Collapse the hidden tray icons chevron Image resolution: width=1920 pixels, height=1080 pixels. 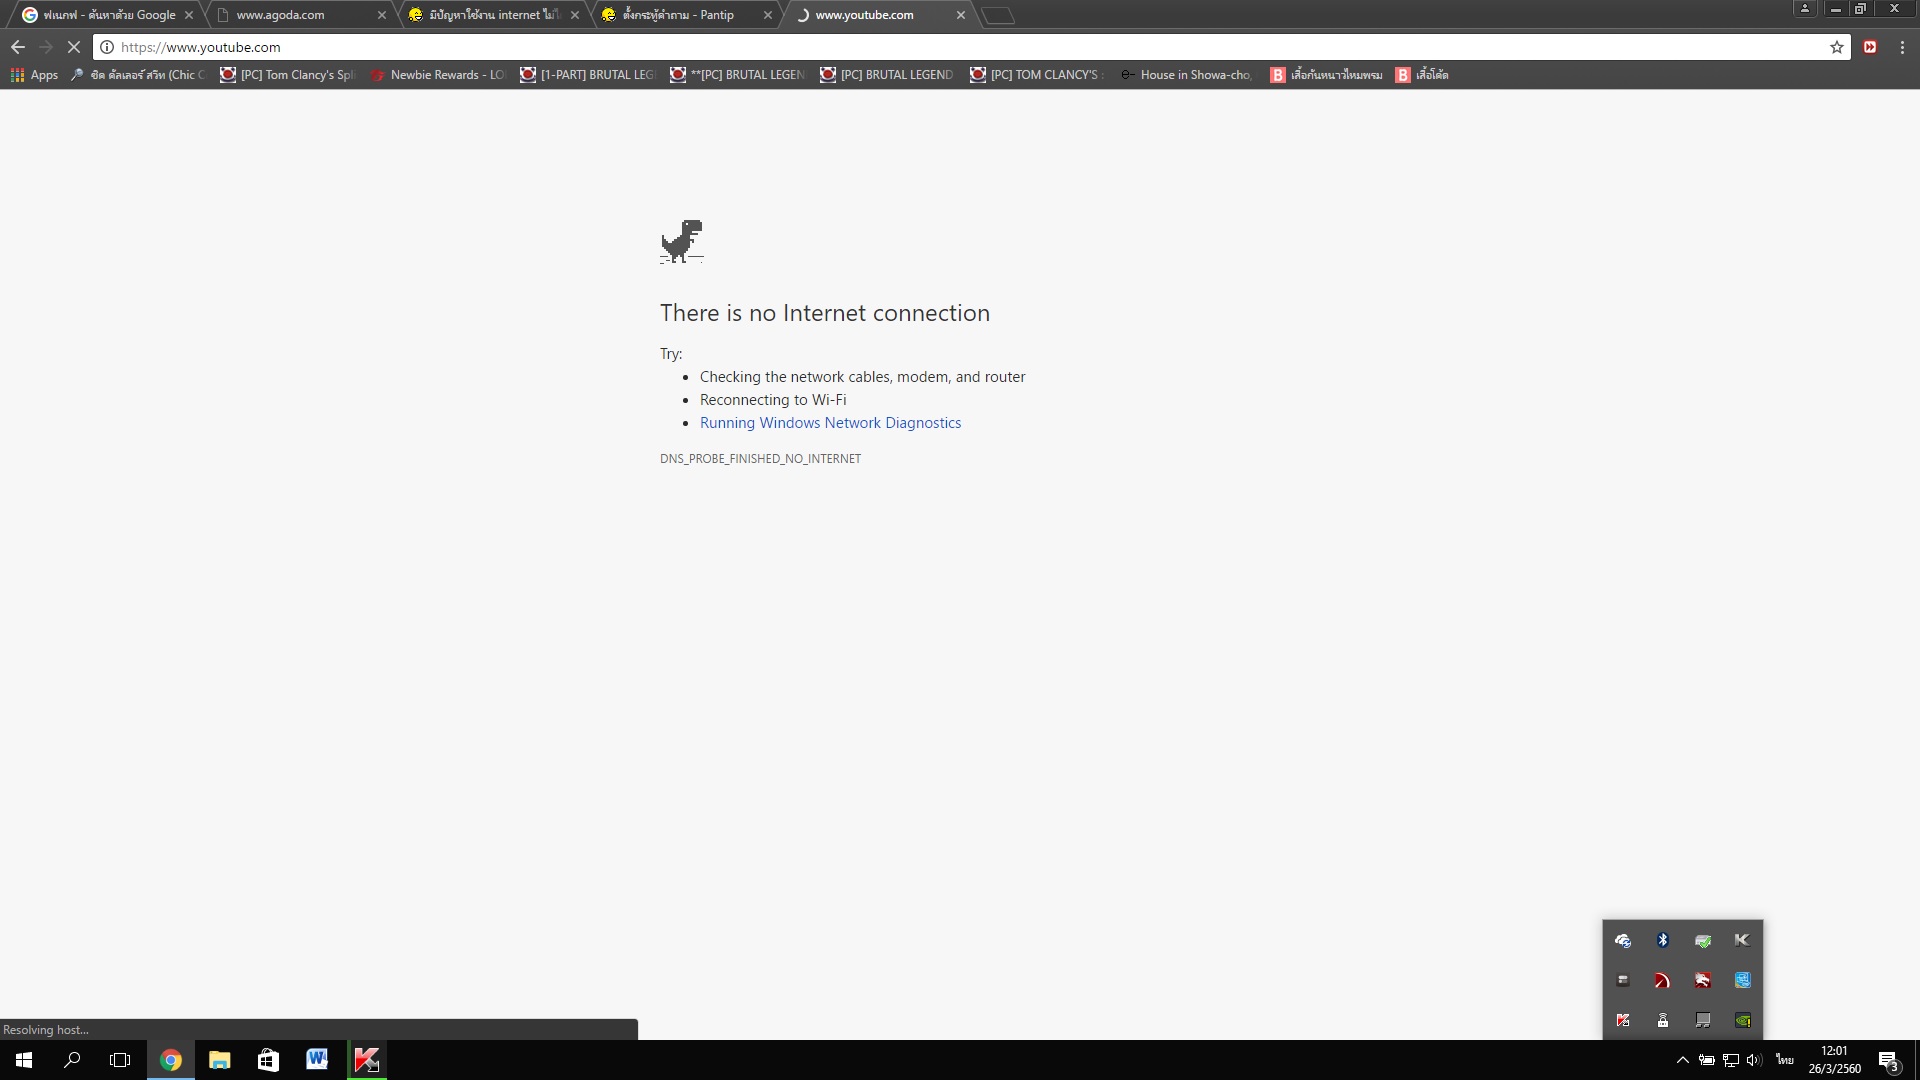[x=1682, y=1060]
